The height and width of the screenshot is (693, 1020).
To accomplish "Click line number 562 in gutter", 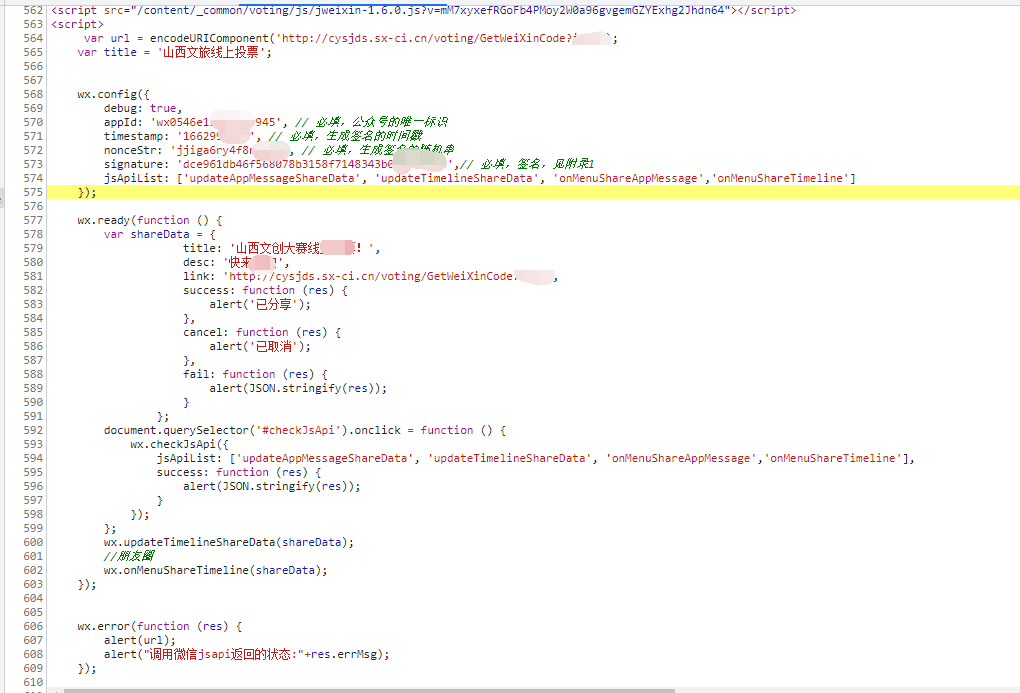I will (x=33, y=10).
